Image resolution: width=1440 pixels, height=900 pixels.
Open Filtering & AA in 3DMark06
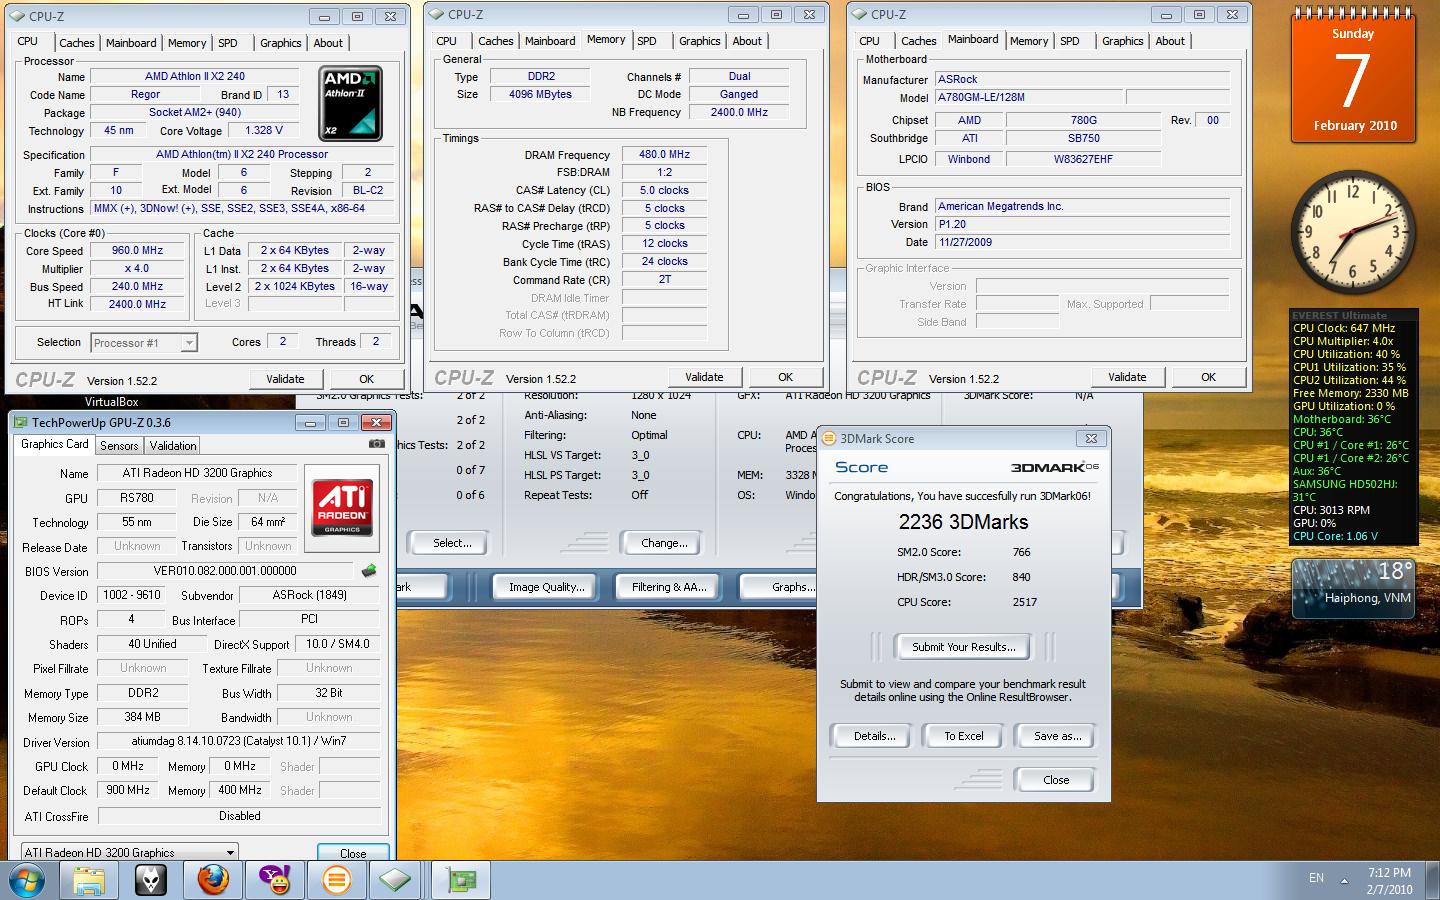669,587
